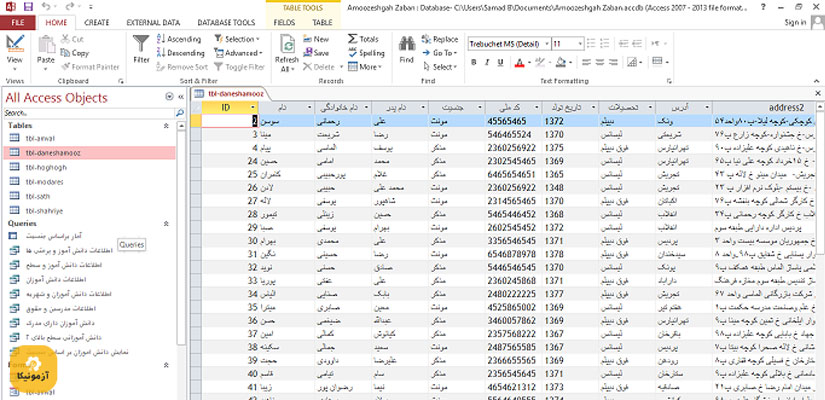Align text right
This screenshot has height=400, width=825.
[x=615, y=62]
